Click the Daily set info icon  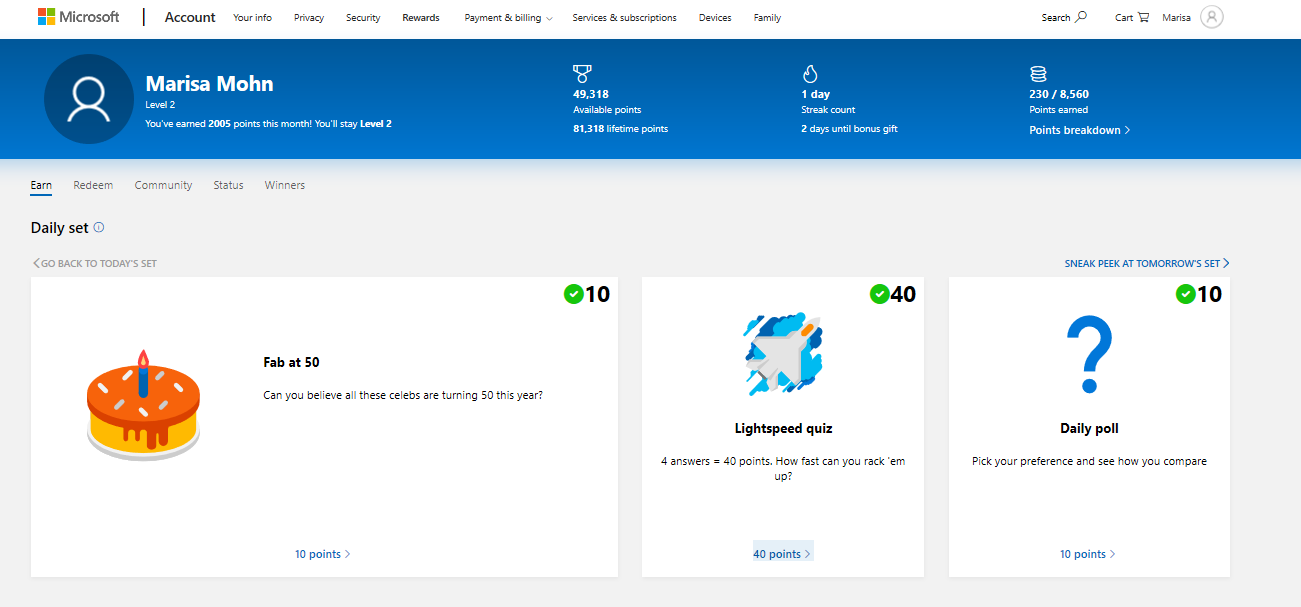(x=99, y=228)
